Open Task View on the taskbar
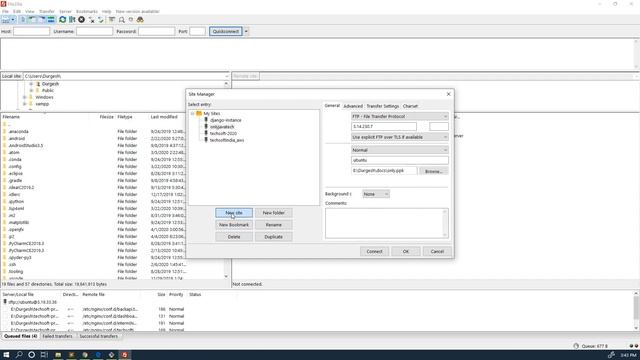The image size is (640, 360). click(44, 355)
